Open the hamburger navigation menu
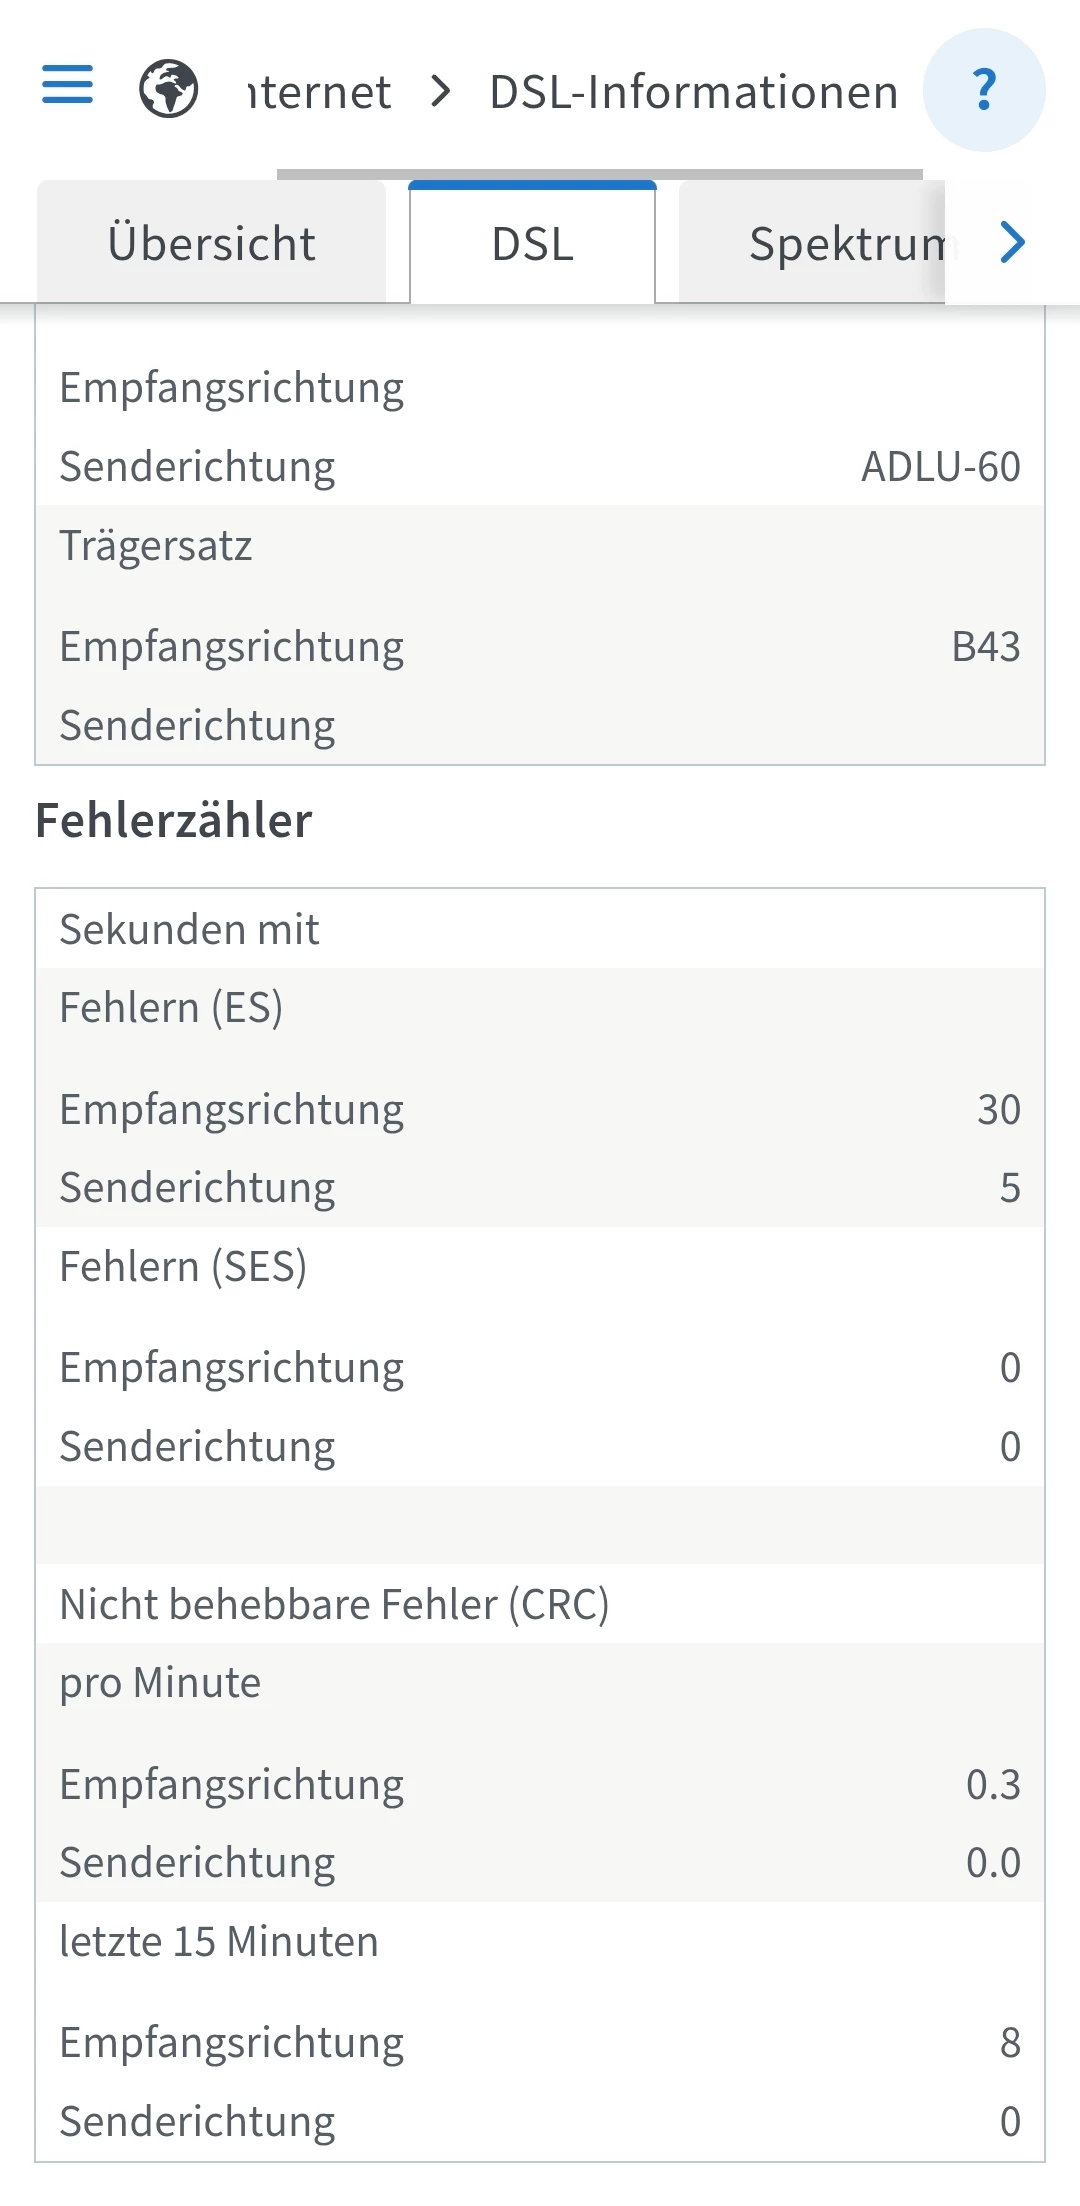 (67, 85)
